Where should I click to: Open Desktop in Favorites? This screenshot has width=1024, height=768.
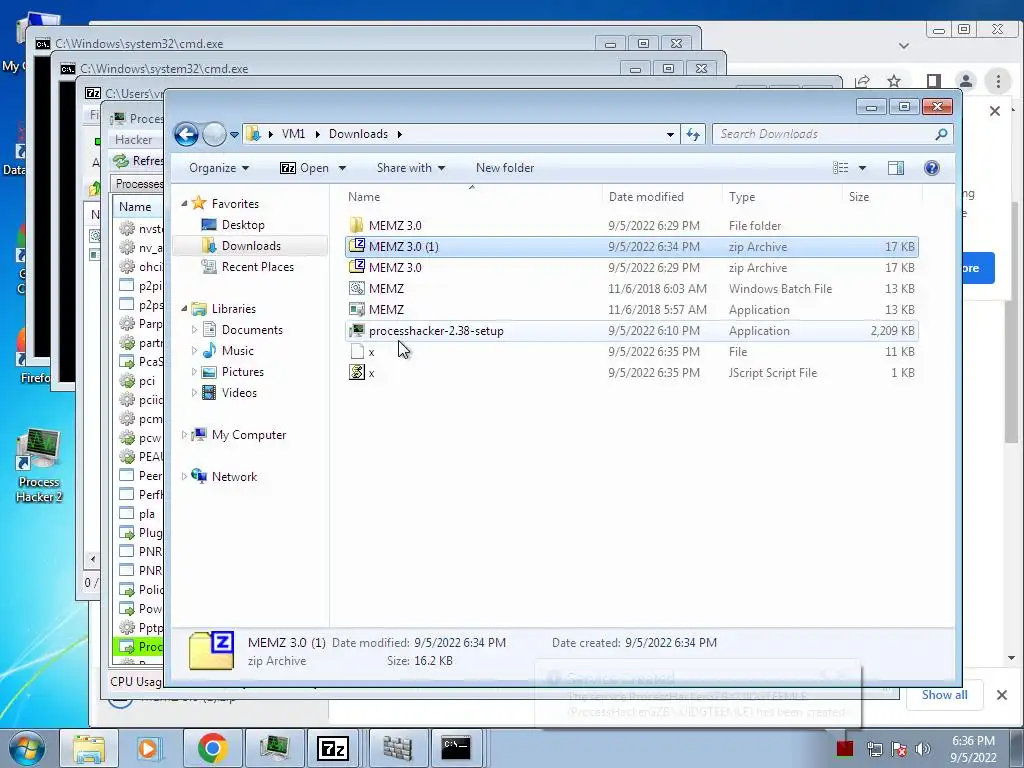click(x=243, y=225)
